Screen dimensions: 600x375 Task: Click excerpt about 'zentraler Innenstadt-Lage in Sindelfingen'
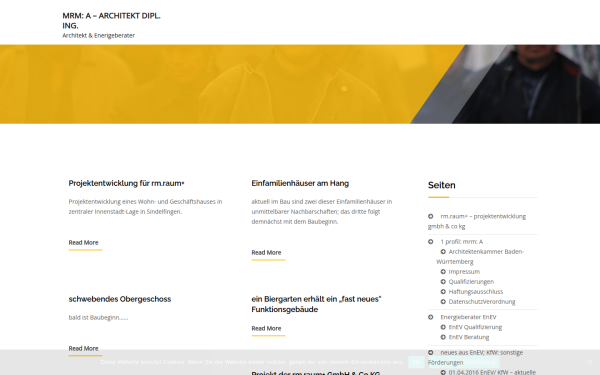[x=145, y=207]
